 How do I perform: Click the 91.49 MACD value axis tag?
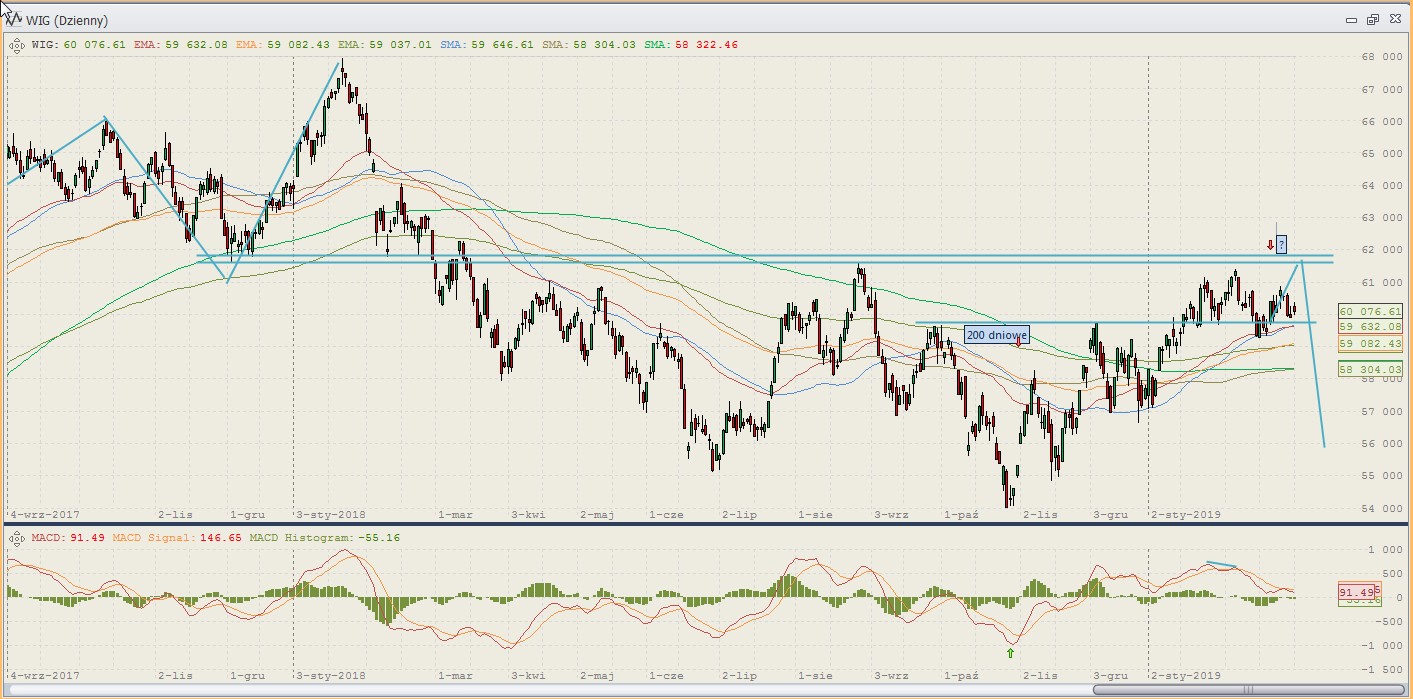pyautogui.click(x=1359, y=593)
